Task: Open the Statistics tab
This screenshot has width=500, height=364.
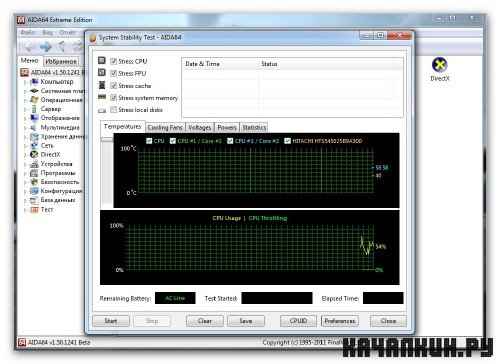Action: coord(254,127)
